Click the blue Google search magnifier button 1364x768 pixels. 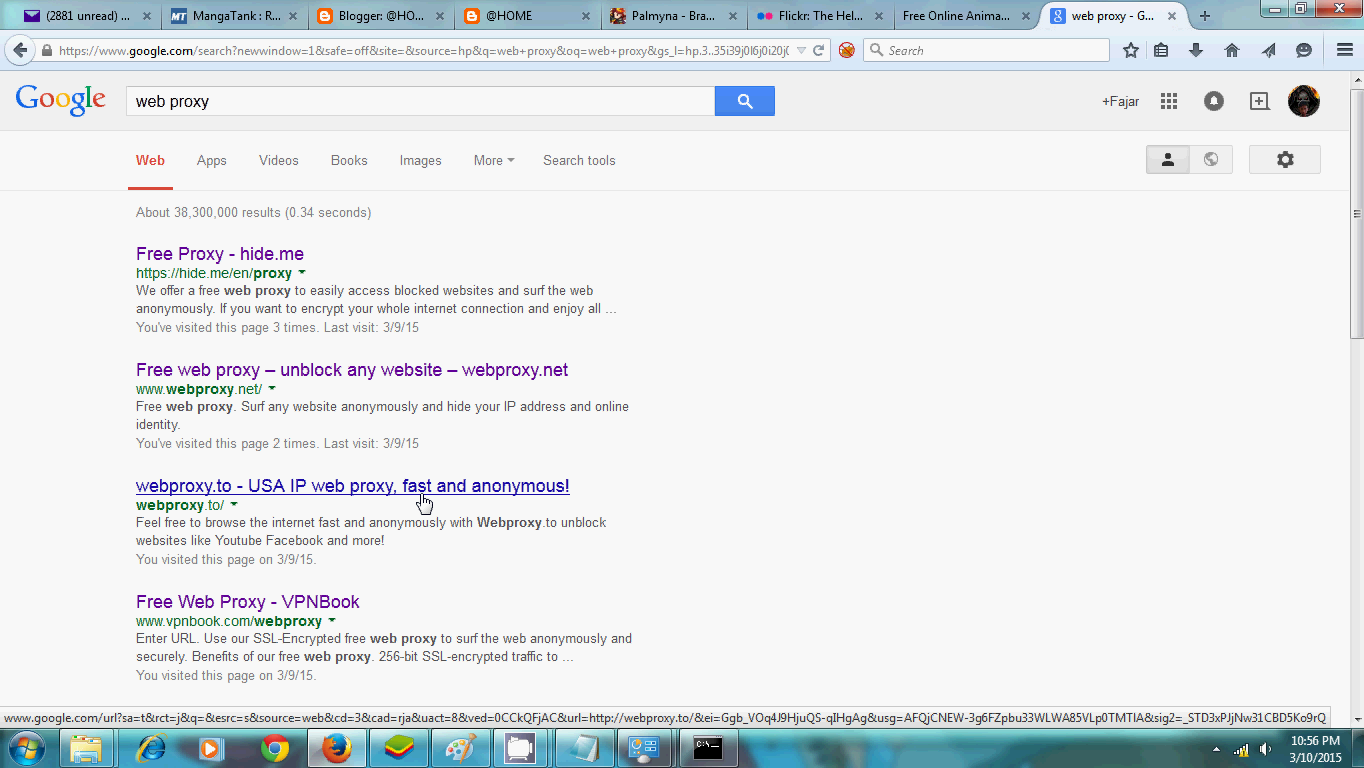[x=745, y=101]
